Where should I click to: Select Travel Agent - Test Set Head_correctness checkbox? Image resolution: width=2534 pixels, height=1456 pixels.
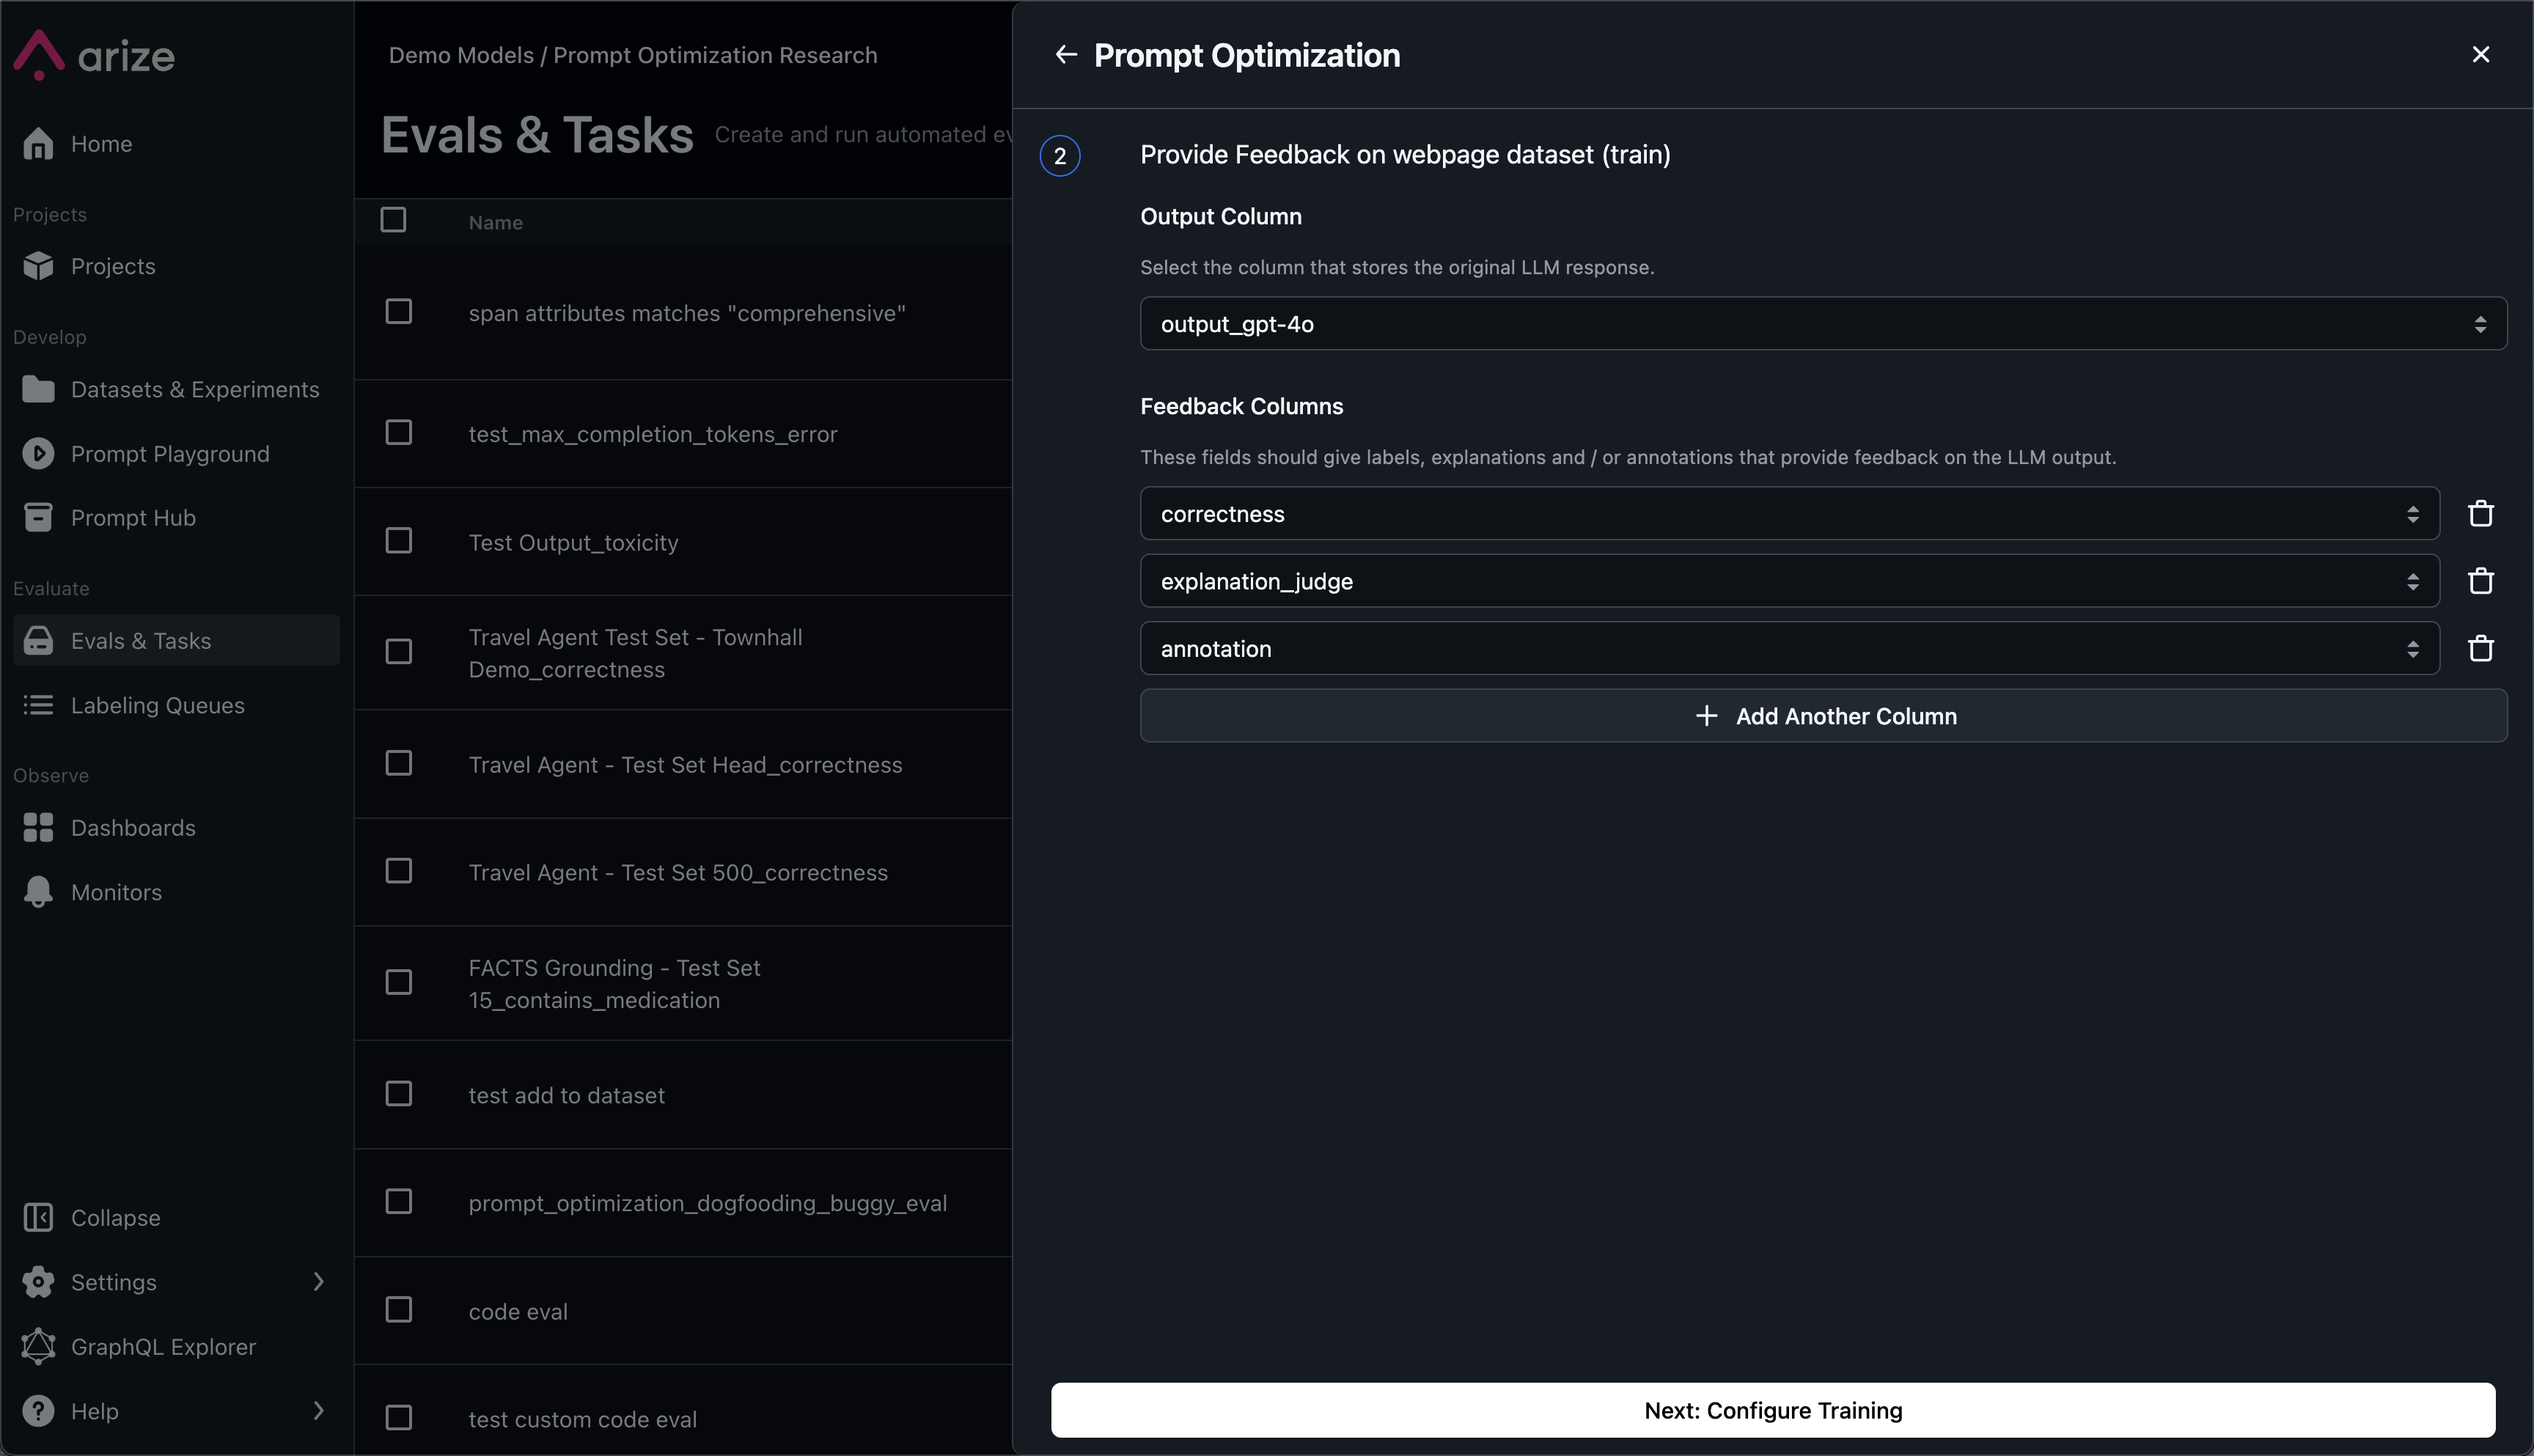[399, 764]
